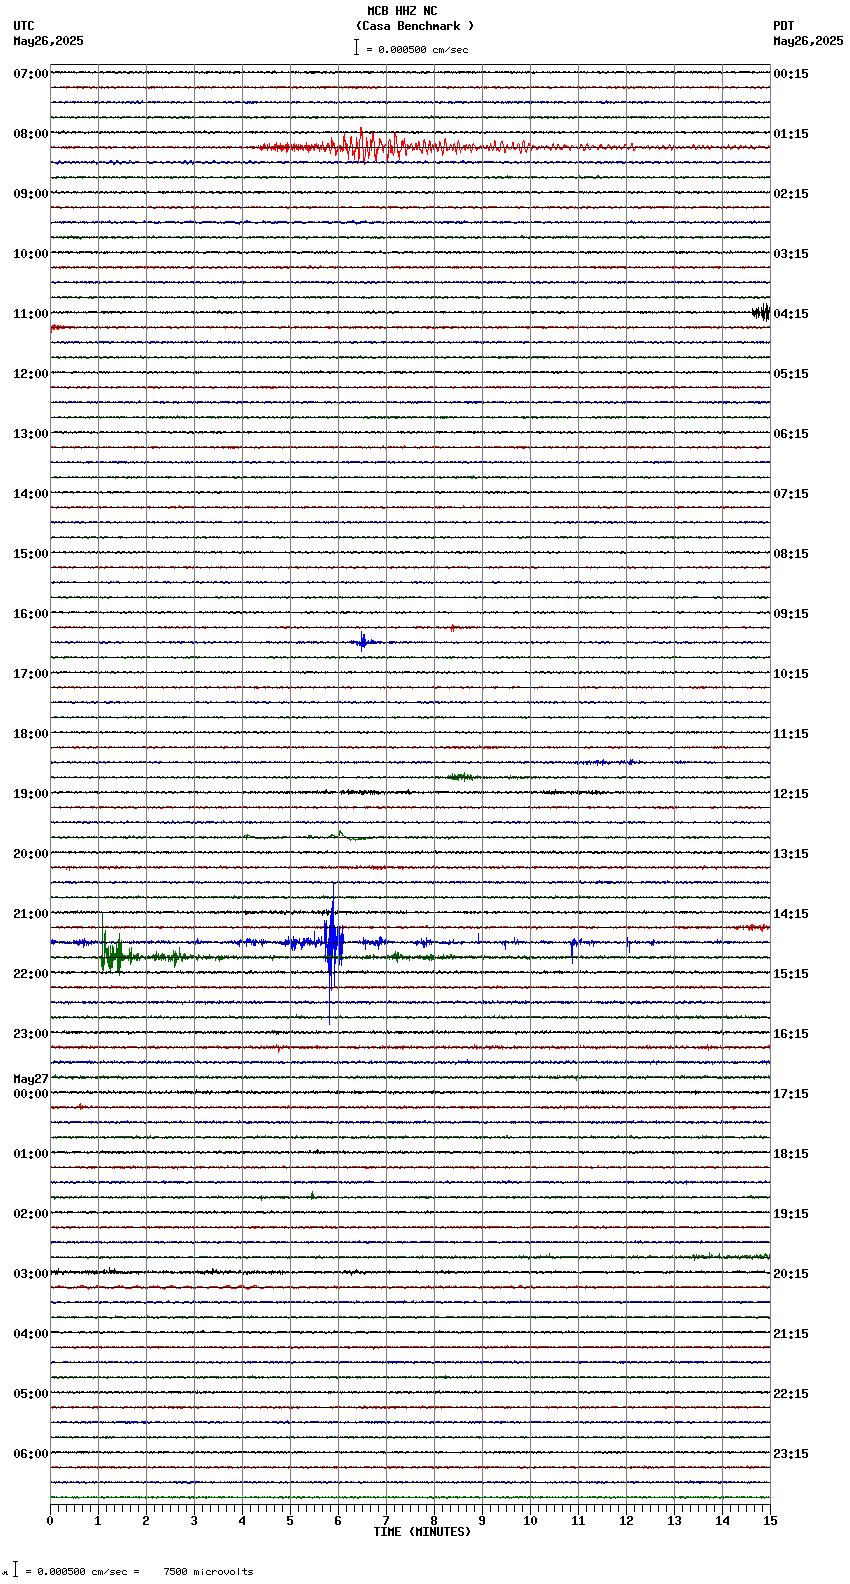Click the 04:15 PDT row label
850x1584 pixels.
tap(791, 314)
